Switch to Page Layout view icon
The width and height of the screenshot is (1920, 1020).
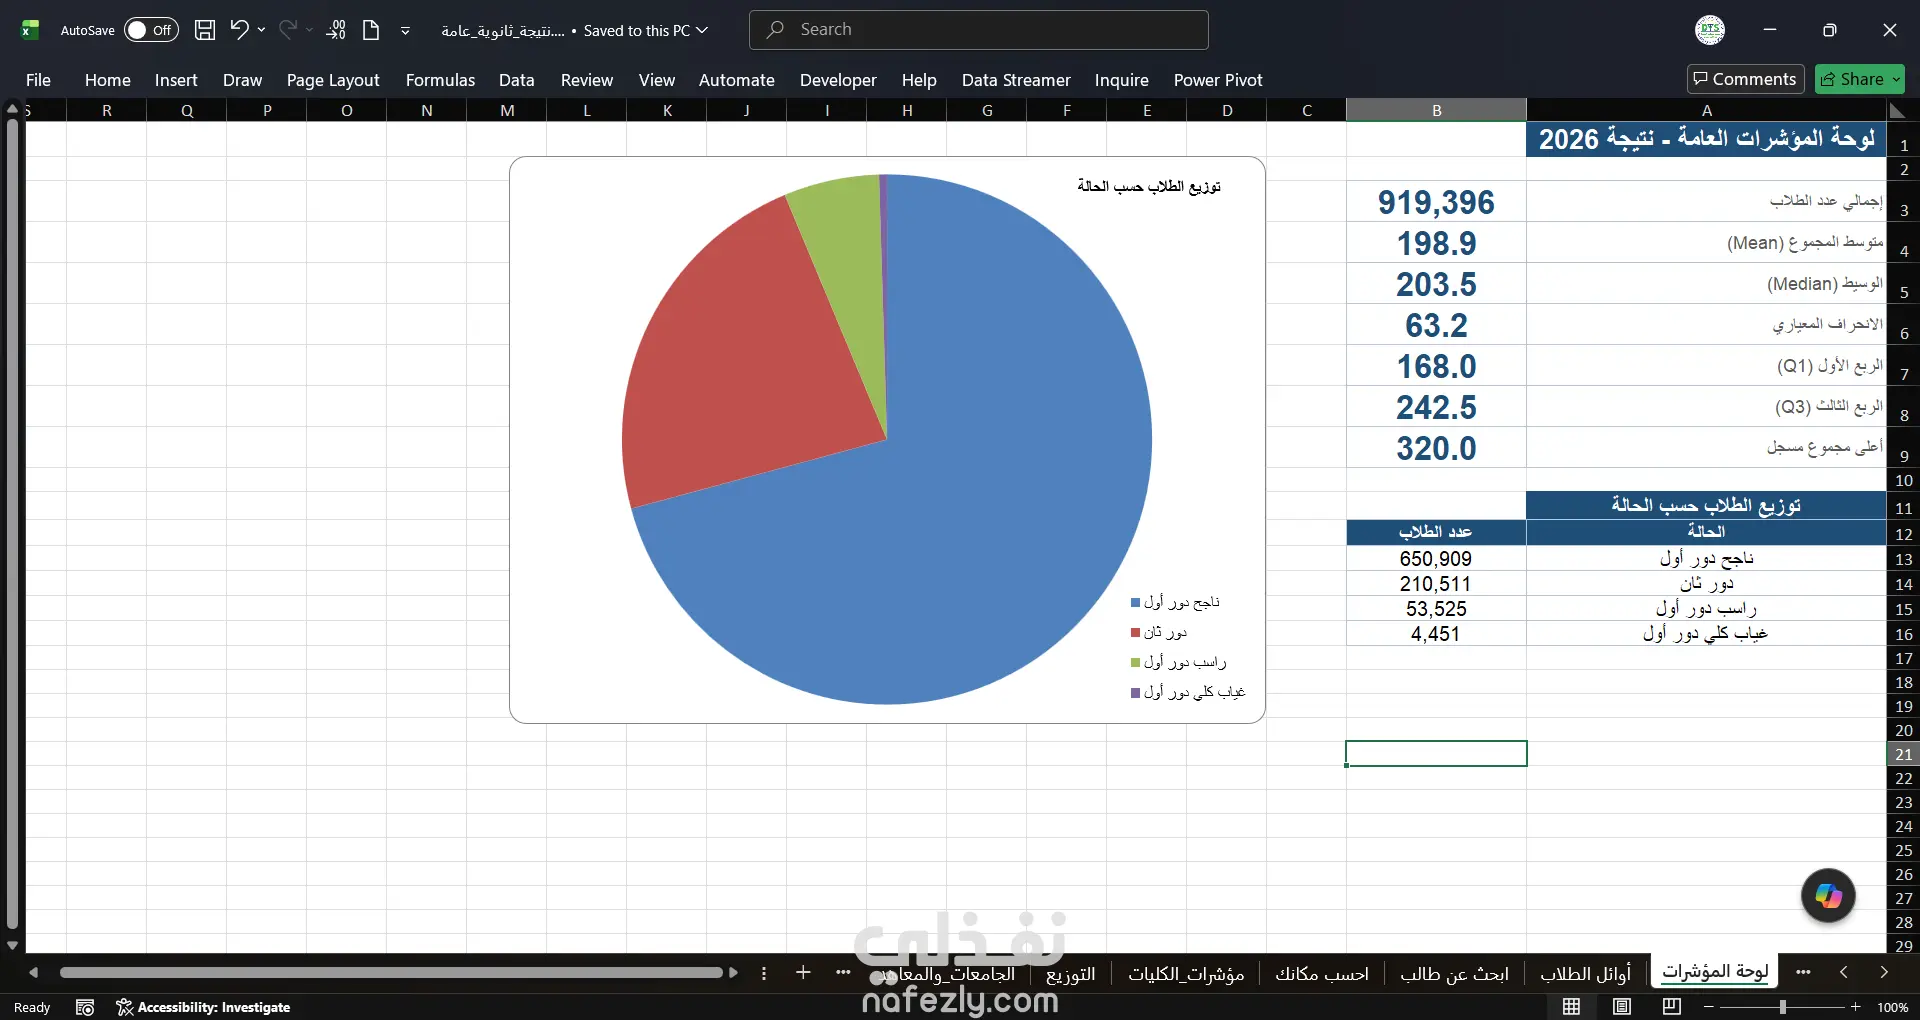[x=1622, y=1007]
